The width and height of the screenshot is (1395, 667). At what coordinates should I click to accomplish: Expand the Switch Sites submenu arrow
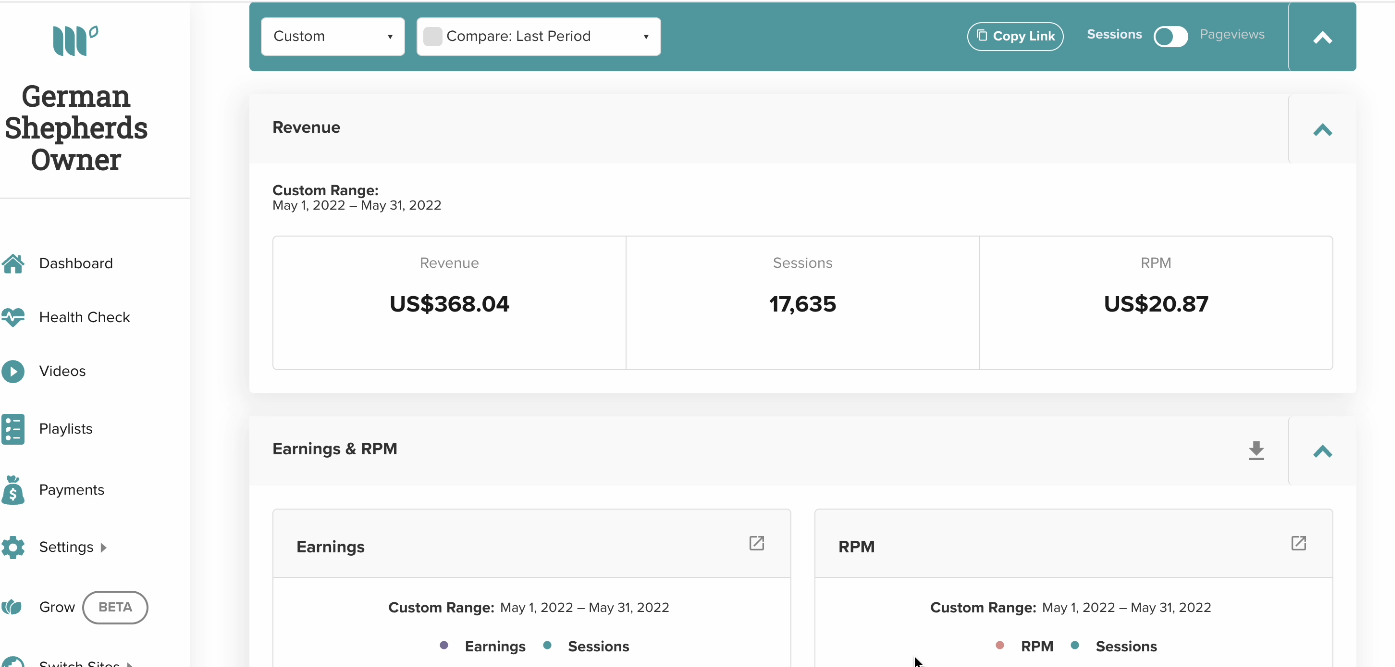129,663
